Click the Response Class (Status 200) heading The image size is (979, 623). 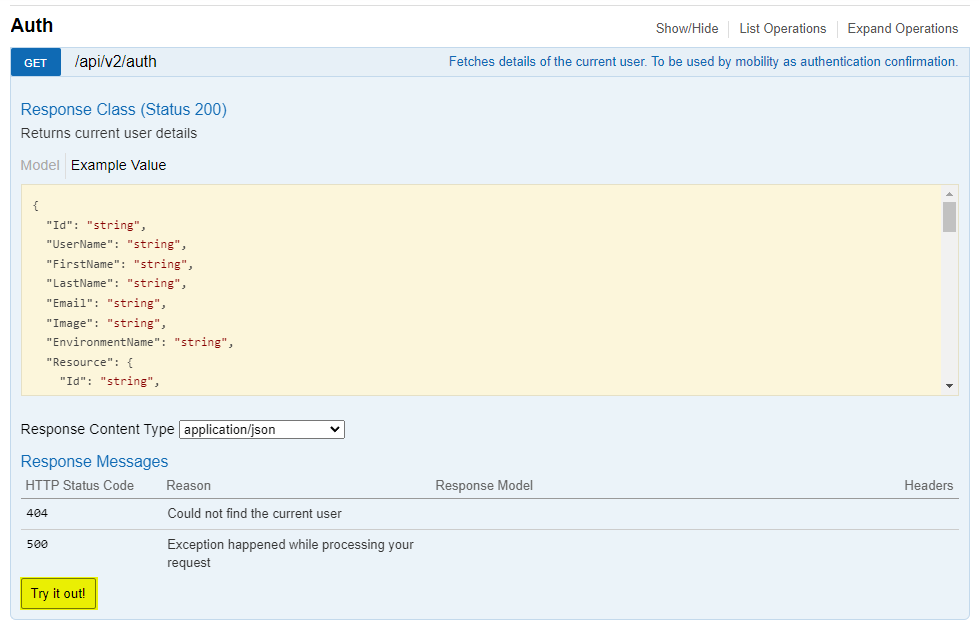(123, 109)
